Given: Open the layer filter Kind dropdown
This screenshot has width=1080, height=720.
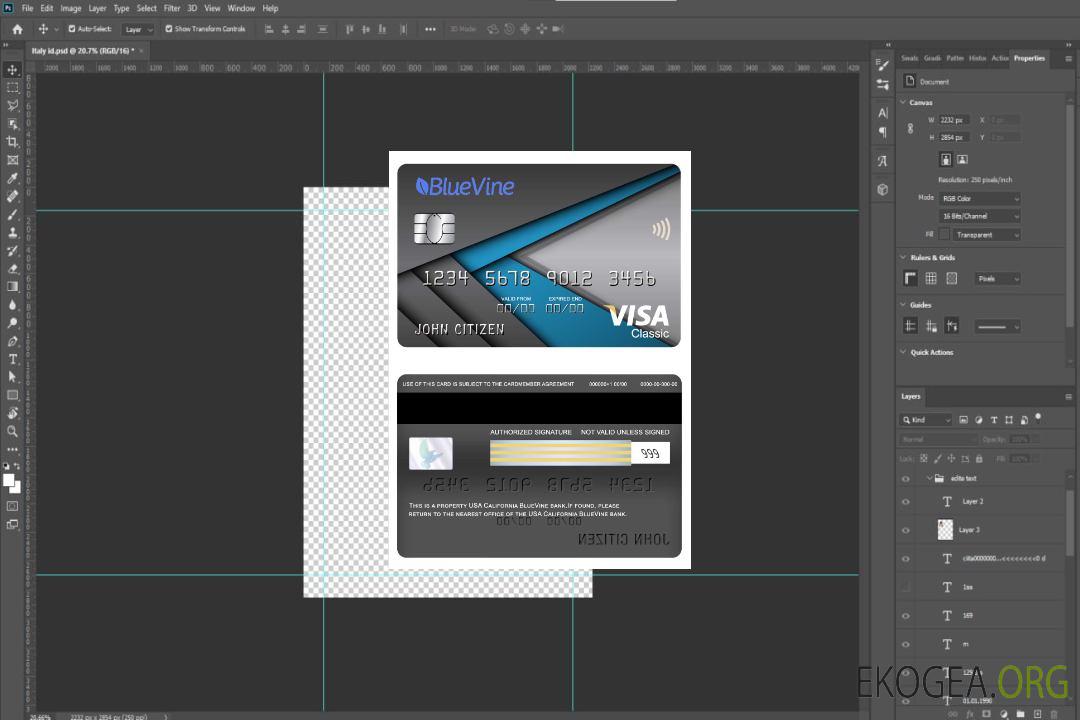Looking at the screenshot, I should point(926,420).
